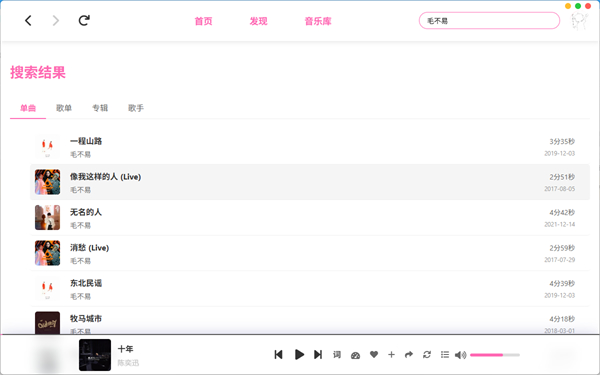Click artist 毛不易 under 一程山路
This screenshot has width=600, height=375.
point(80,155)
